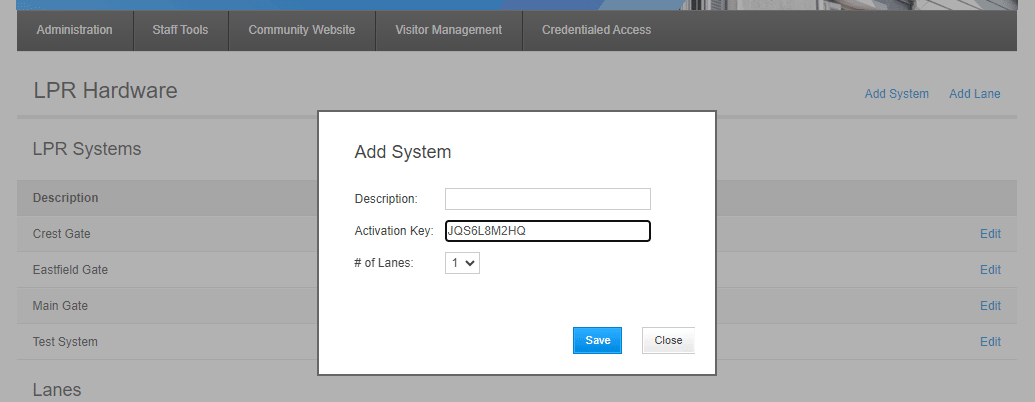Focus the Activation Key field
The width and height of the screenshot is (1035, 402).
point(548,231)
